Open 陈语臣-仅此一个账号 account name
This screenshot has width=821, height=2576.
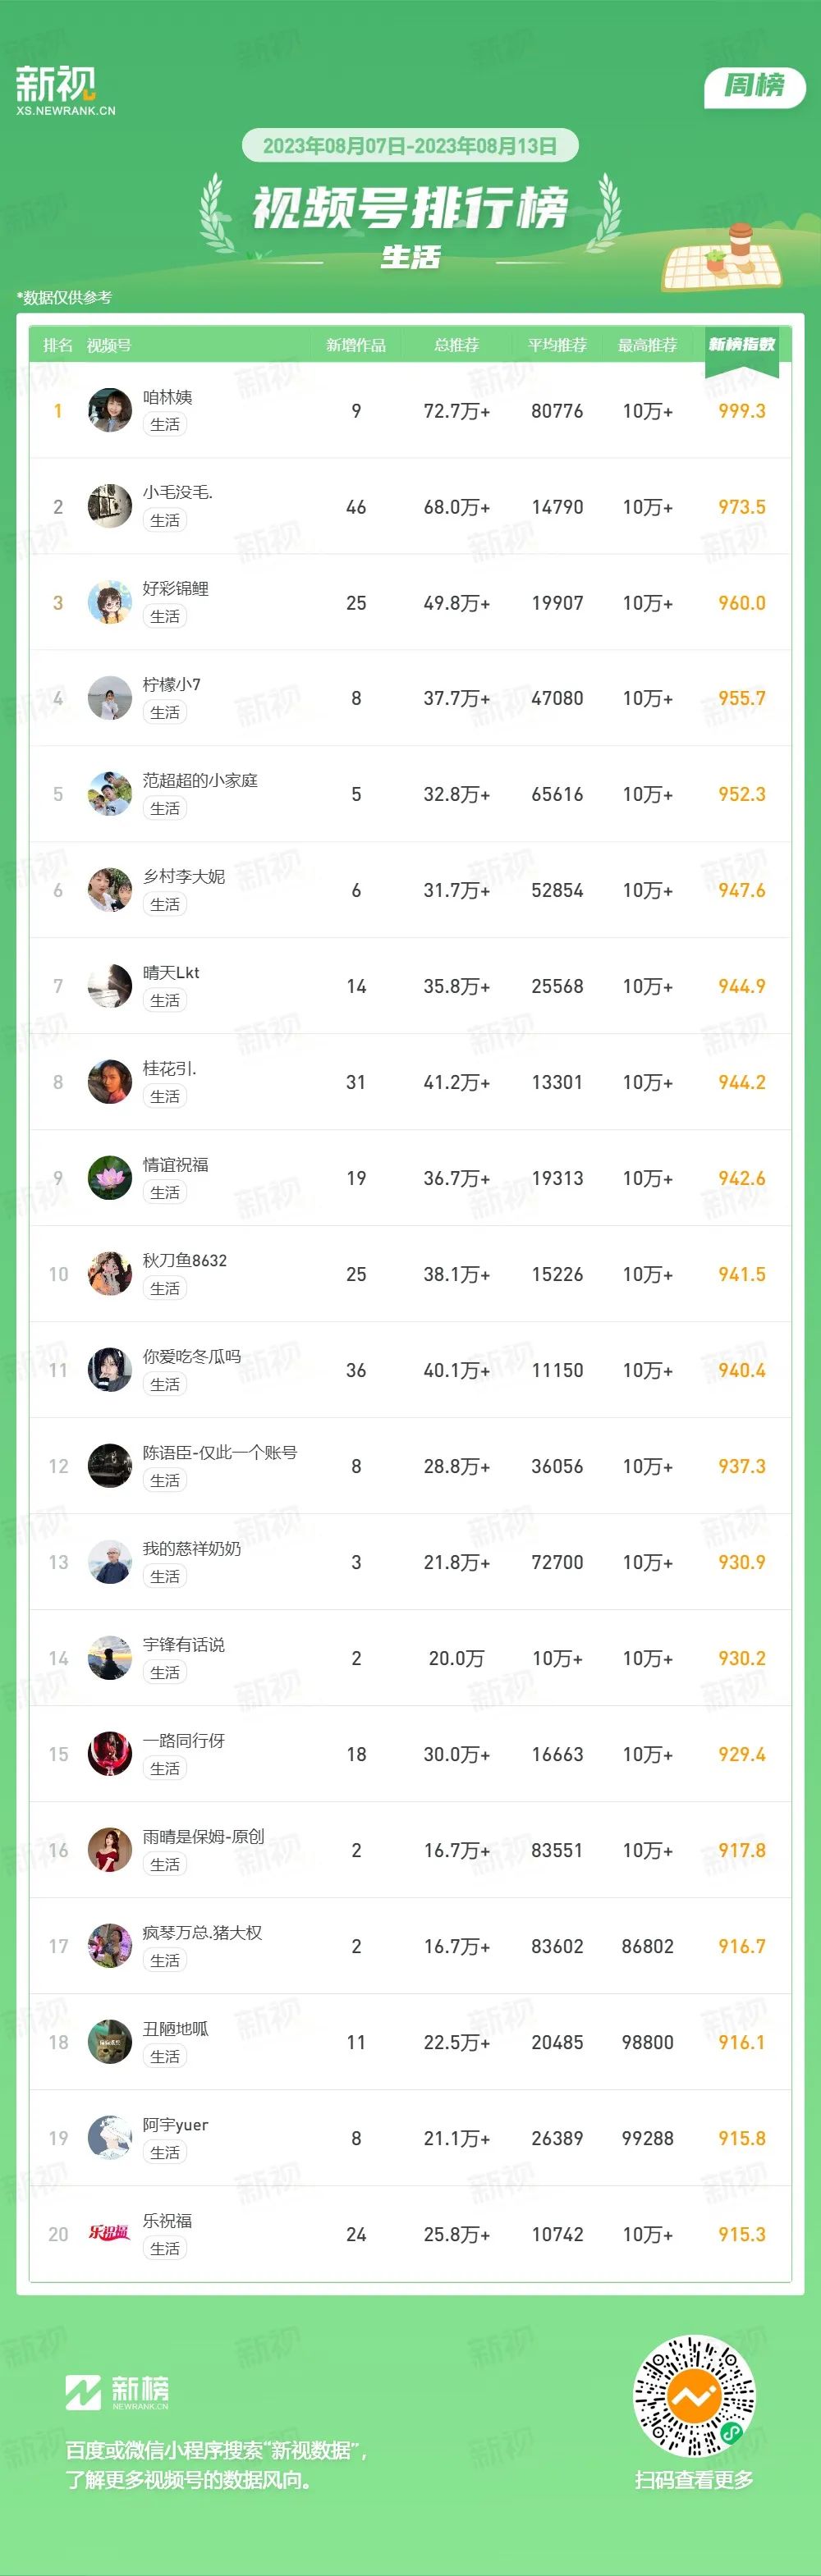point(220,1452)
